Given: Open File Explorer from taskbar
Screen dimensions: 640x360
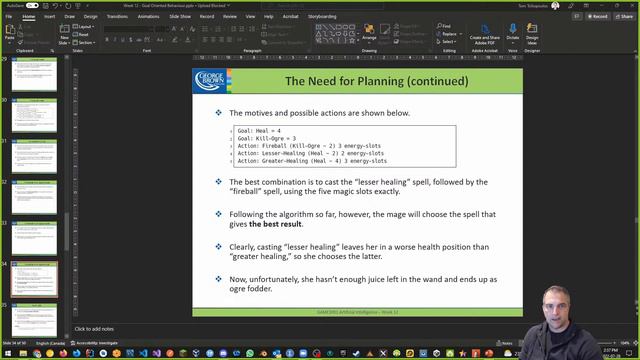Looking at the screenshot, I should 23,353.
